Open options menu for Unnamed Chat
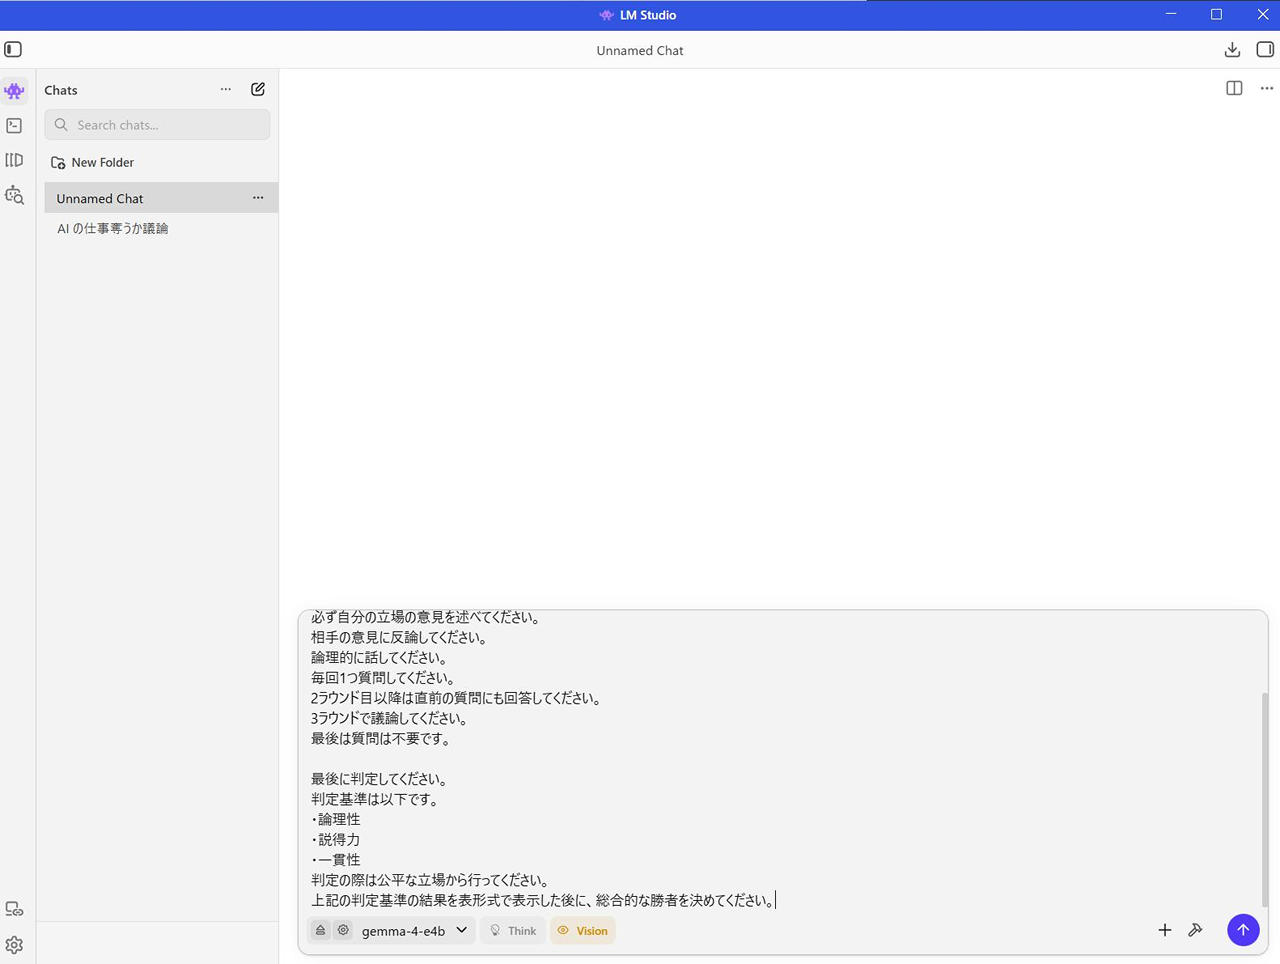 tap(258, 198)
